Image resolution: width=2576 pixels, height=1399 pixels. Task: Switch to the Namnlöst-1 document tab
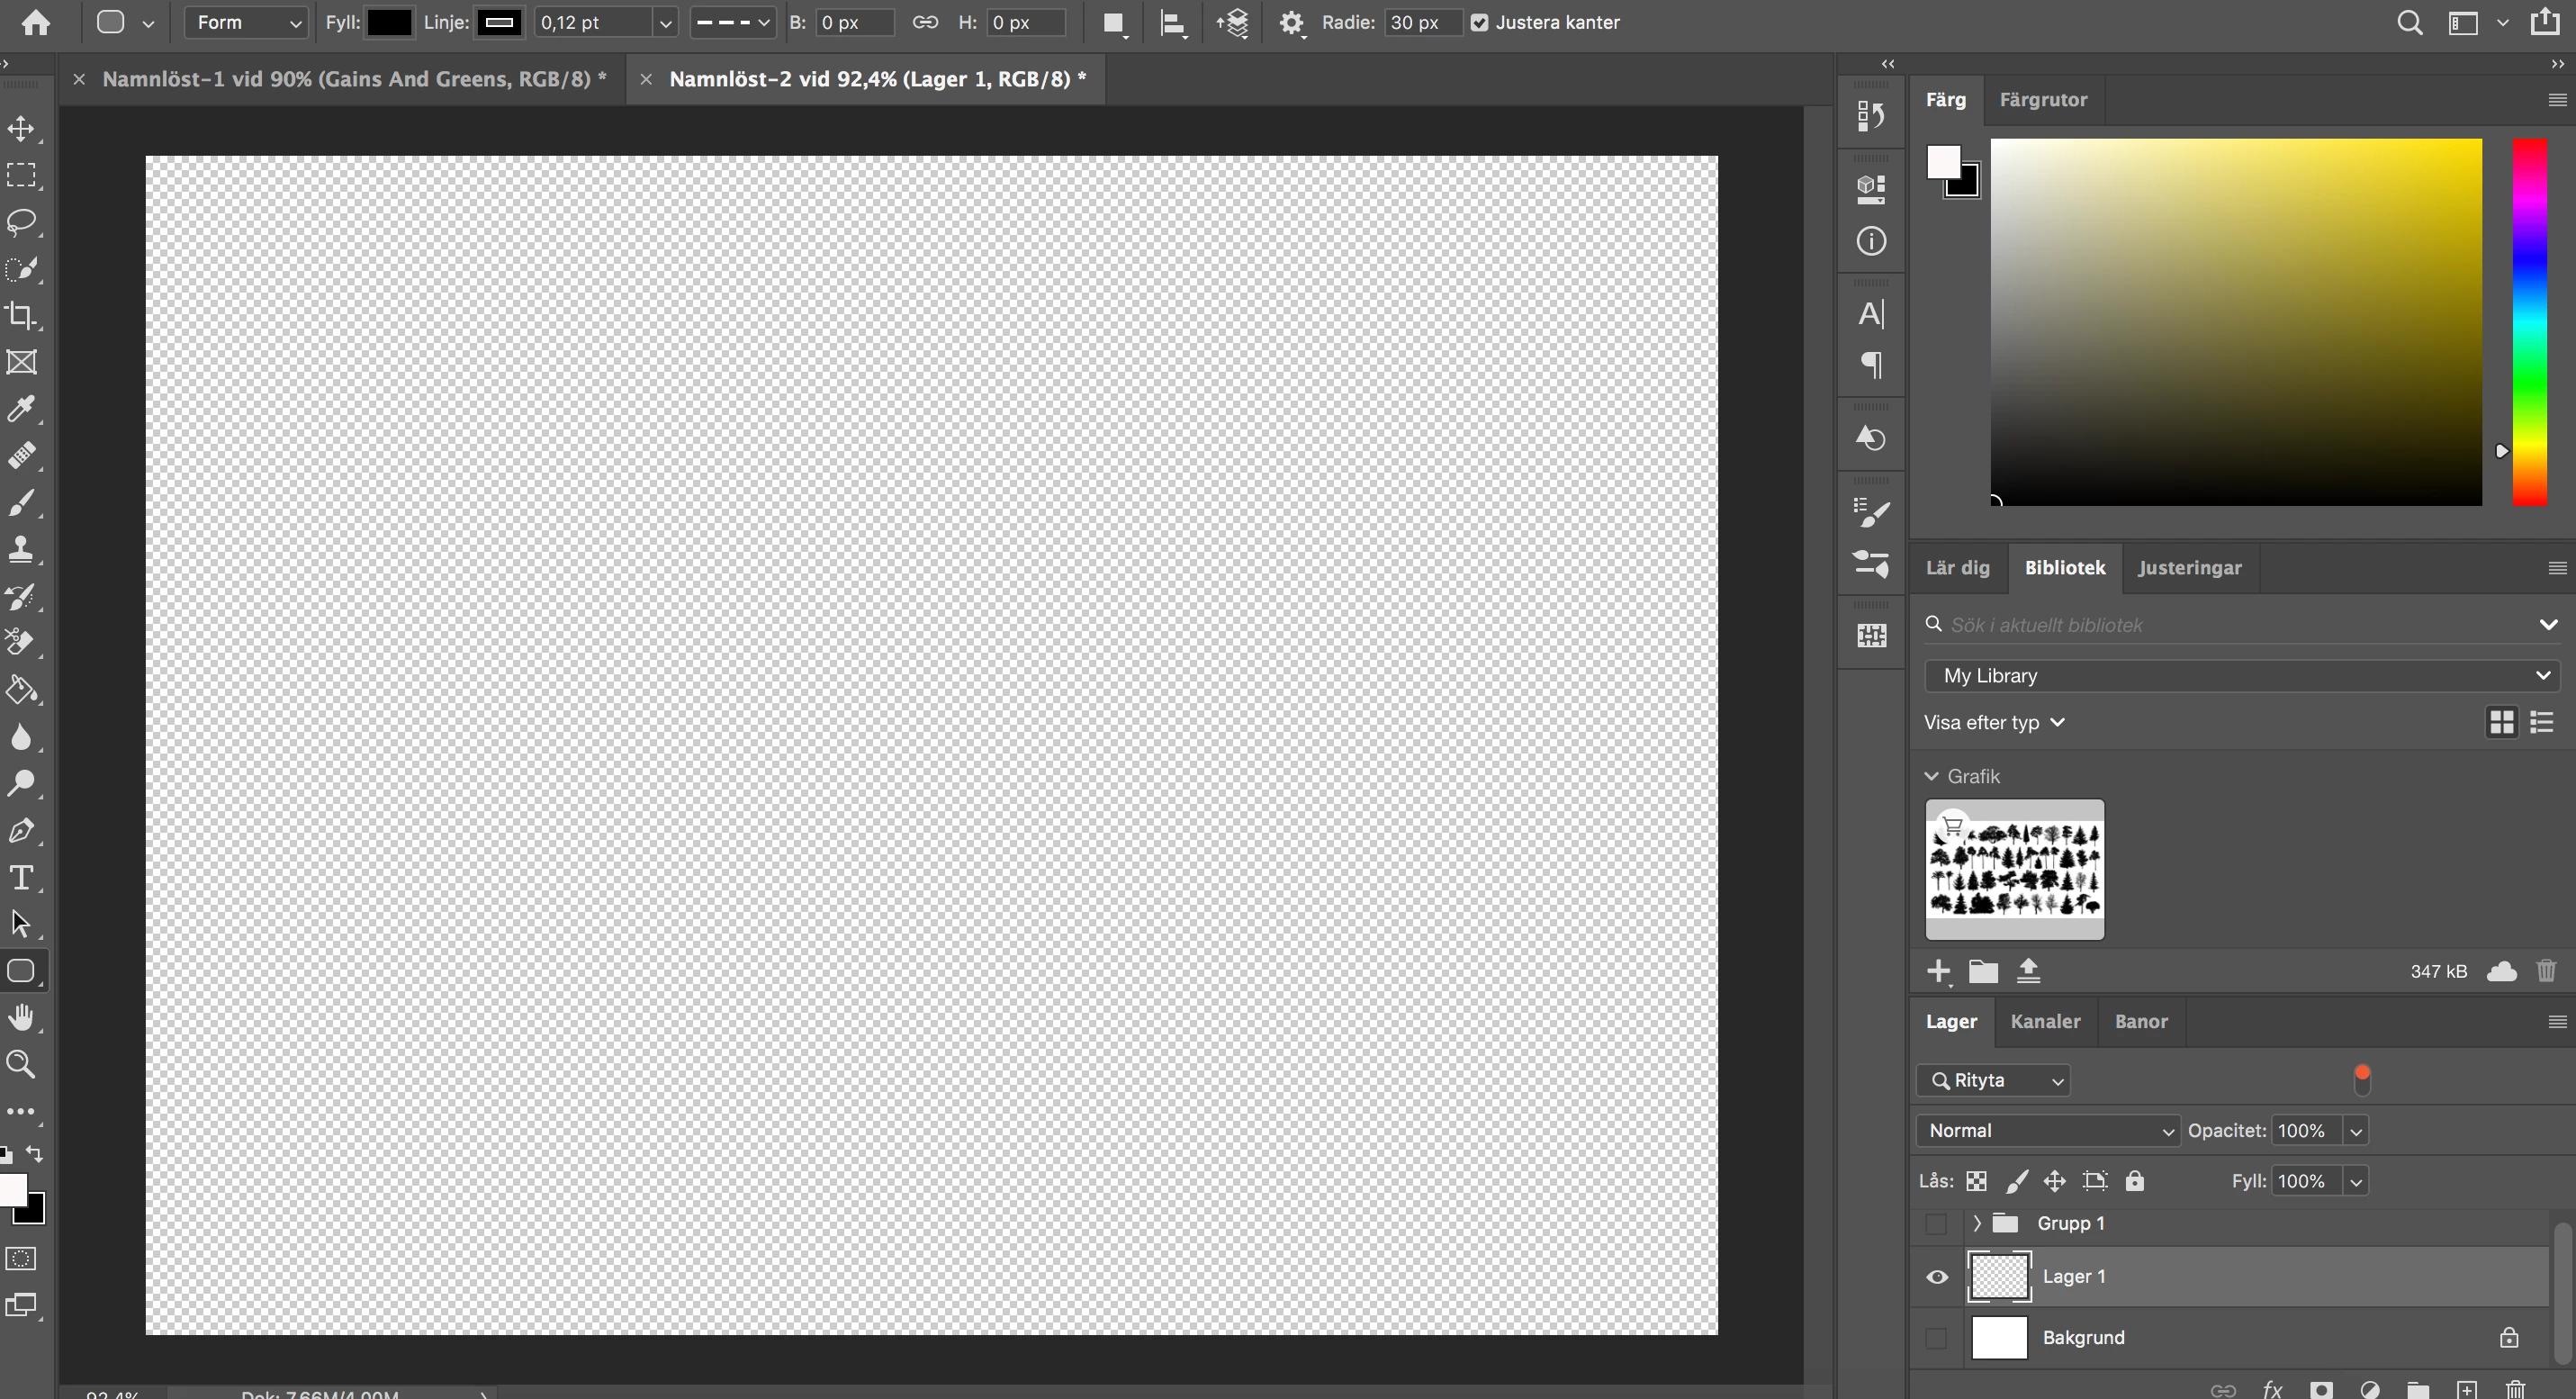pos(354,79)
